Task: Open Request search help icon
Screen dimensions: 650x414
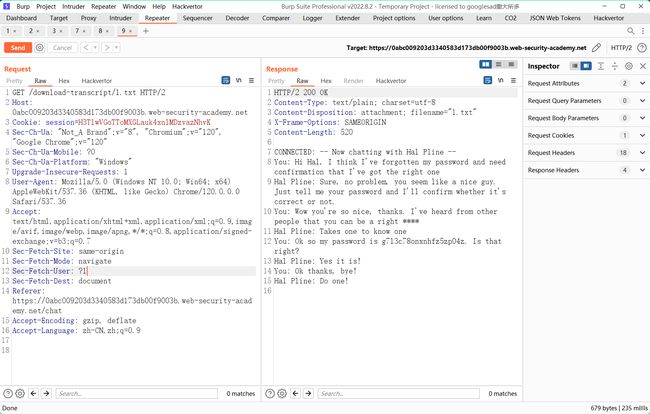Action: point(7,393)
